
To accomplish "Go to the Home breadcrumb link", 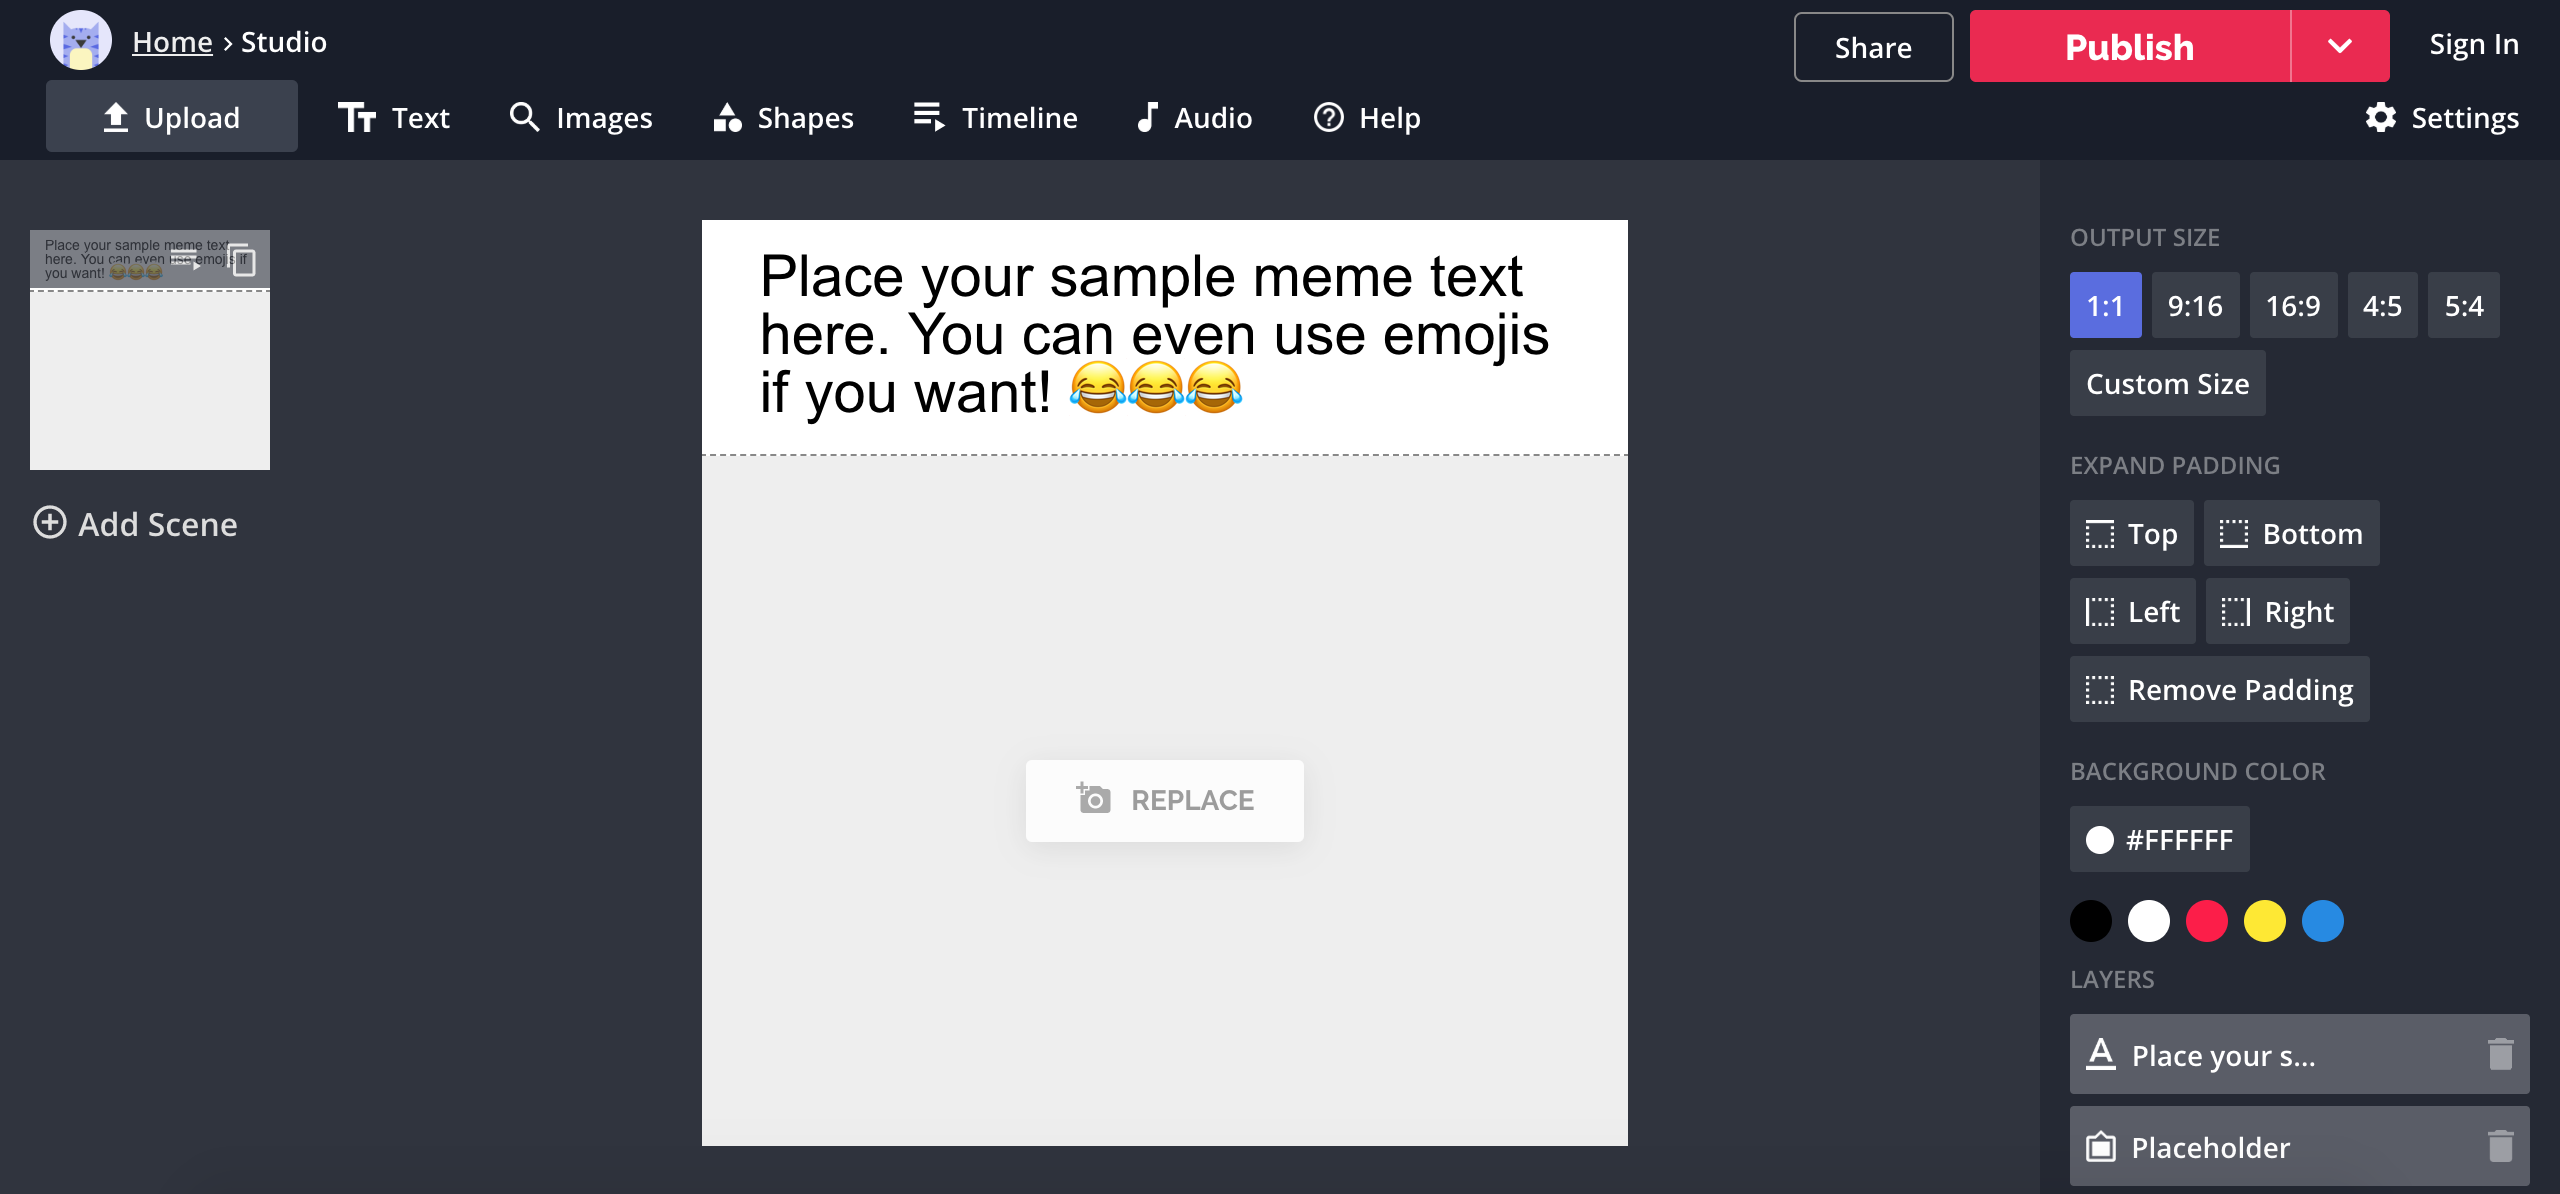I will tap(172, 42).
